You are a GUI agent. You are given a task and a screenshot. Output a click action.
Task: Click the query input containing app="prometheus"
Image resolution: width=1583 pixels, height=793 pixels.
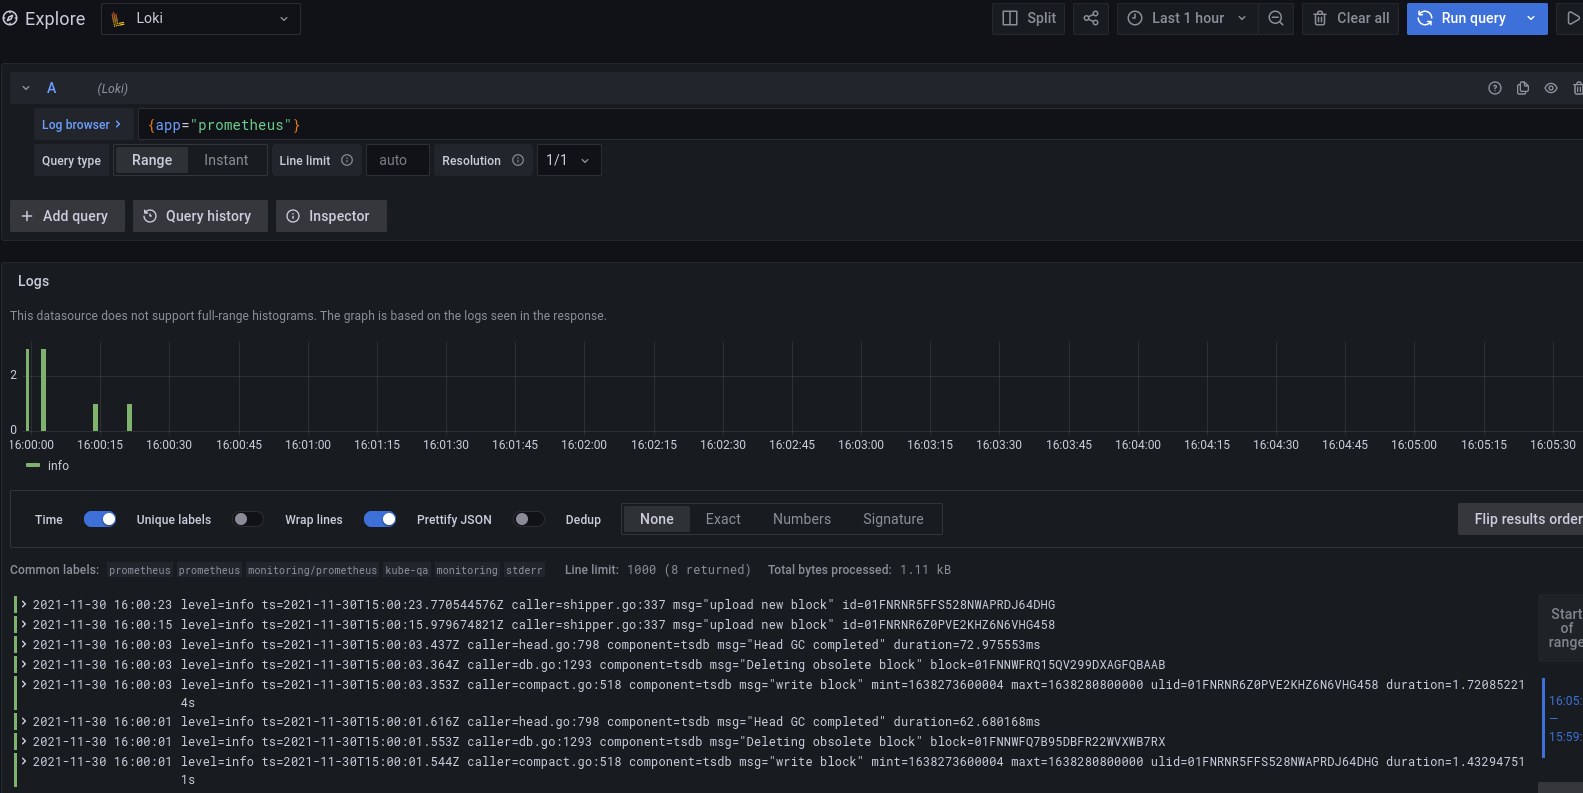[860, 125]
